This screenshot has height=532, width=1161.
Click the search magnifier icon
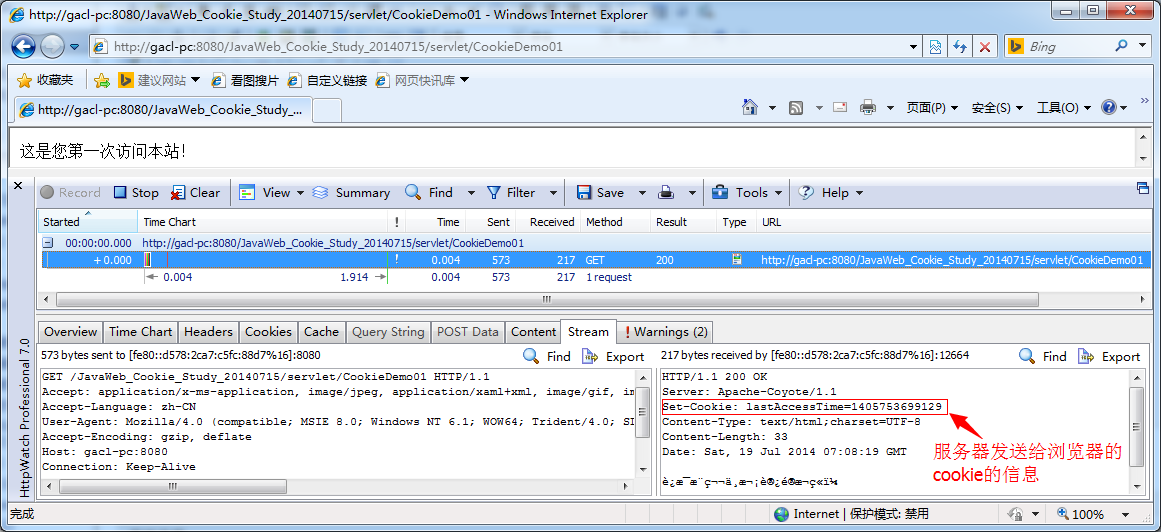click(1121, 47)
